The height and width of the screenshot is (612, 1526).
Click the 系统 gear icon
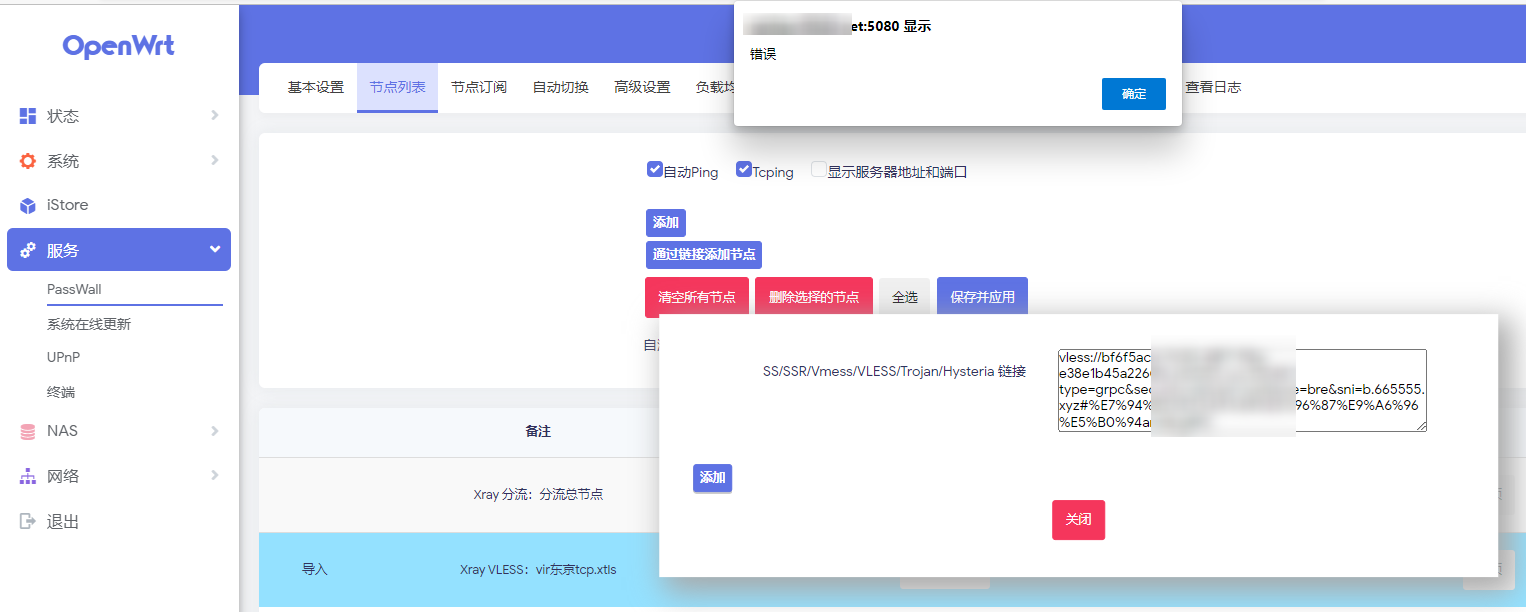click(28, 161)
